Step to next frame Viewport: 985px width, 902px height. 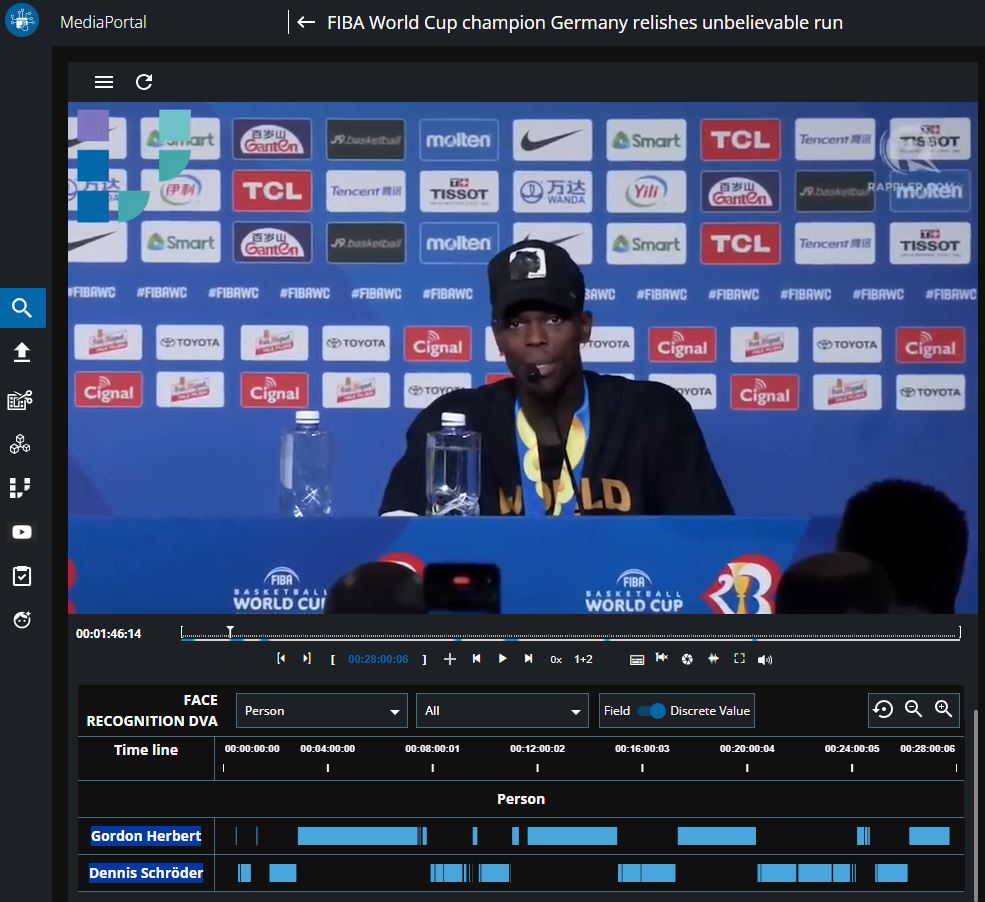[x=528, y=658]
